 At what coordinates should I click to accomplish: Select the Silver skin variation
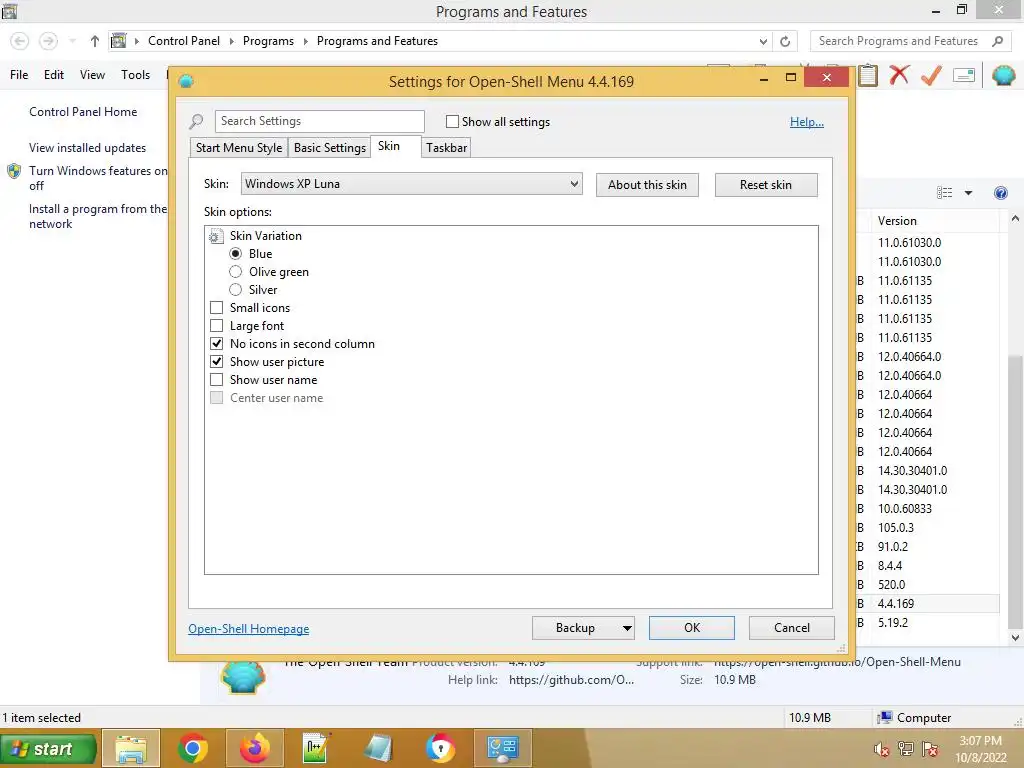[236, 290]
